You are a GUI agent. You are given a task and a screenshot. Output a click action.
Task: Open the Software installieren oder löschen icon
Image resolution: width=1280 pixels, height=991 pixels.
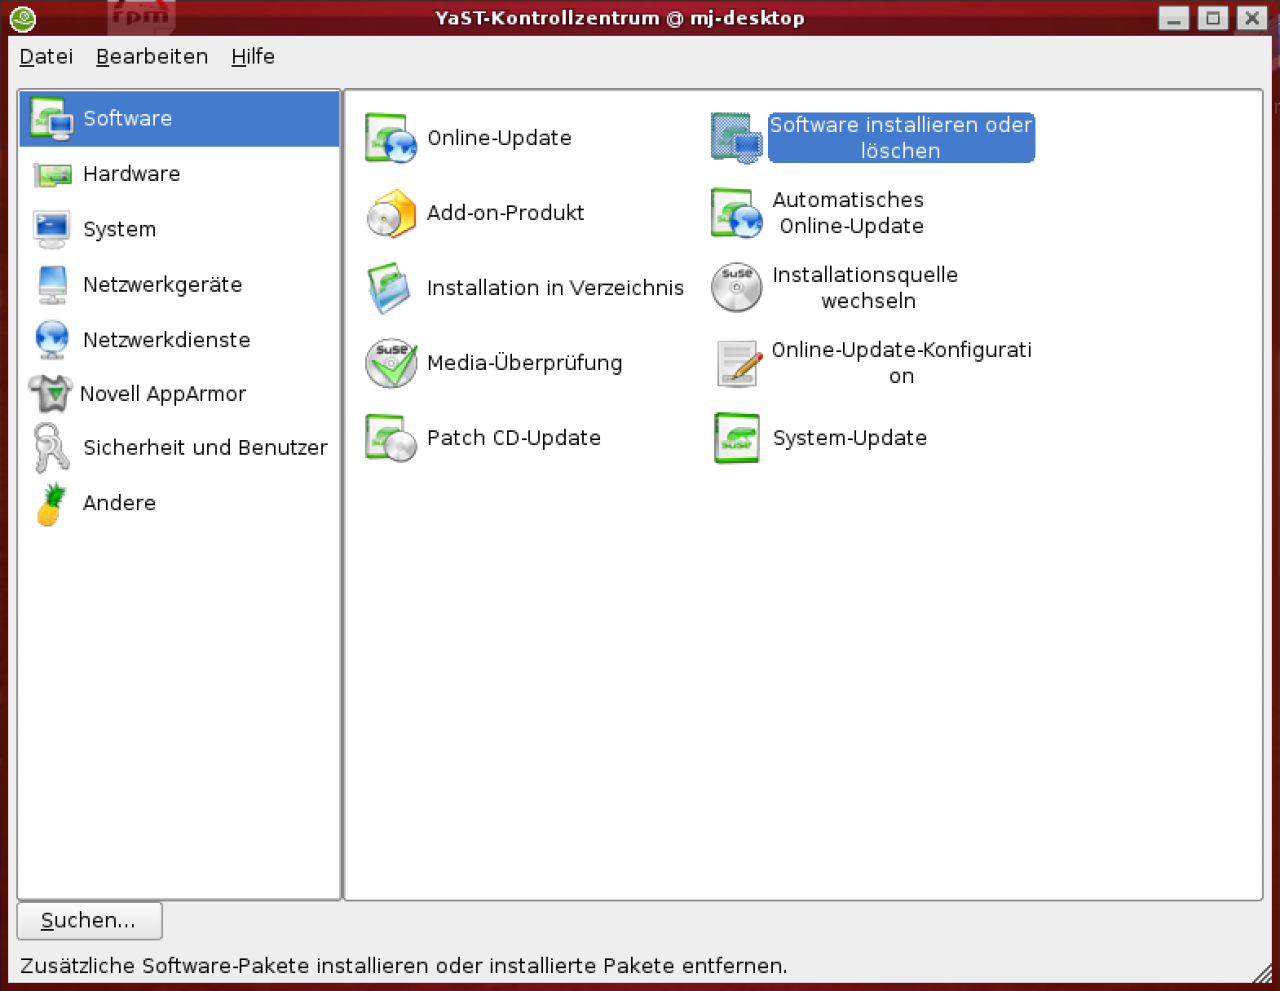[737, 138]
